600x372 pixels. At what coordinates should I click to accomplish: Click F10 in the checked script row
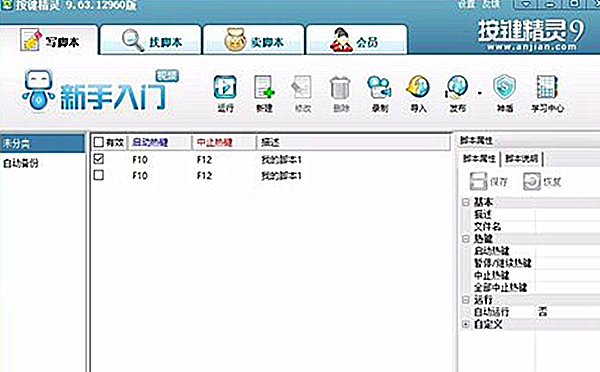pyautogui.click(x=140, y=159)
